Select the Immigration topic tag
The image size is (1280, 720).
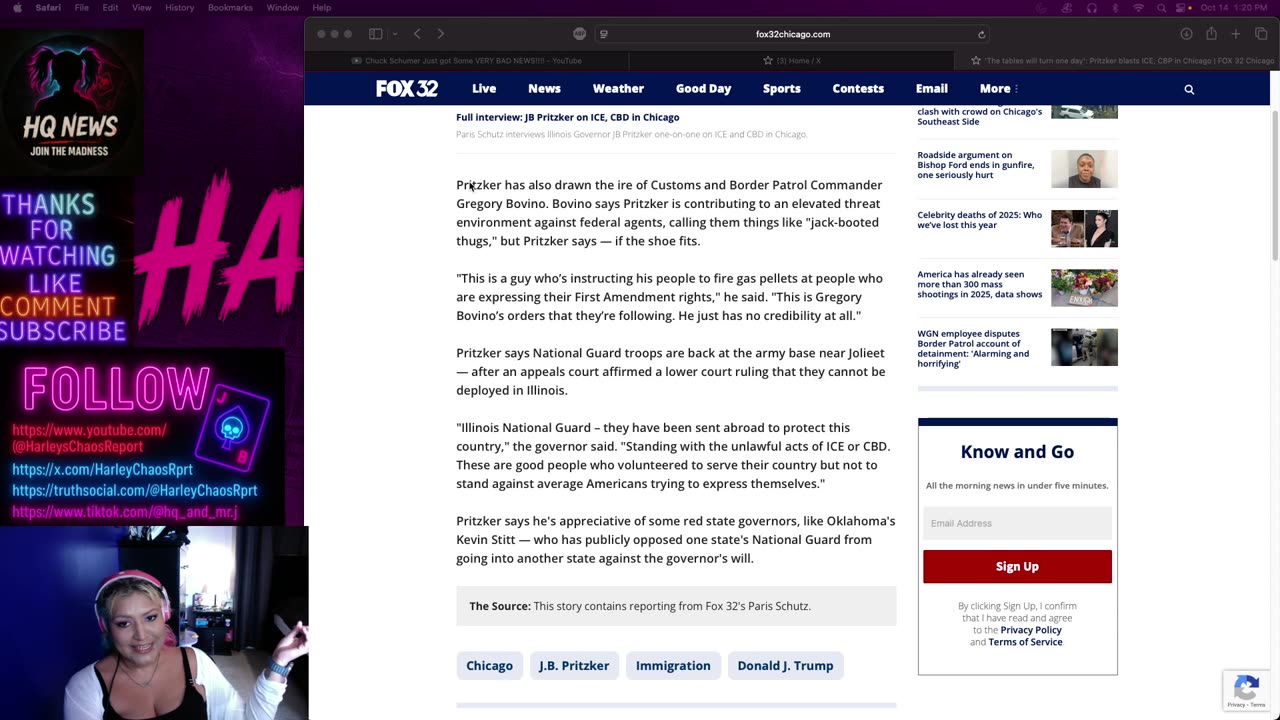[673, 665]
